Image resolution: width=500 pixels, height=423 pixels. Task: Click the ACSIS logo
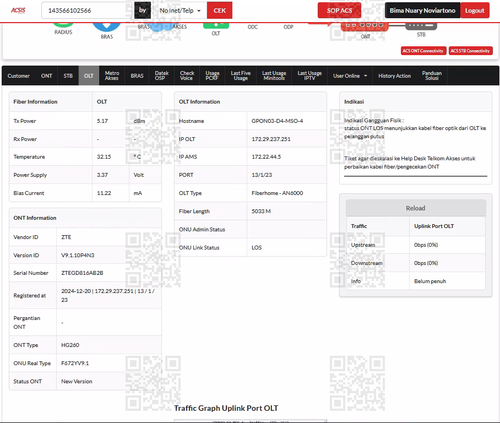coord(18,10)
